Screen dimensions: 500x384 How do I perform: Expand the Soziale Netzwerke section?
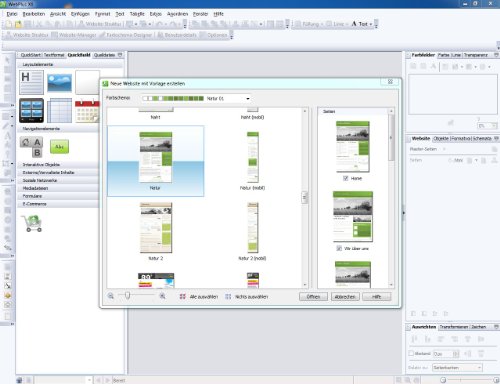click(x=58, y=180)
